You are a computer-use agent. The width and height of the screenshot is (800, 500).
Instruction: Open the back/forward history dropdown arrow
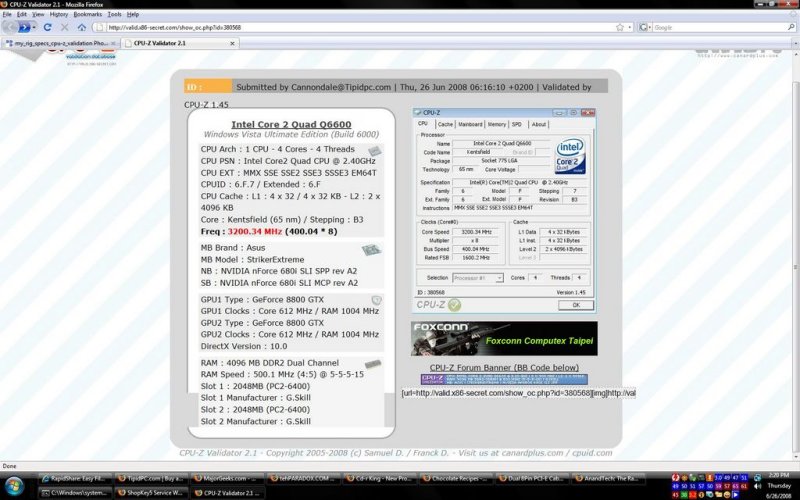coord(34,27)
